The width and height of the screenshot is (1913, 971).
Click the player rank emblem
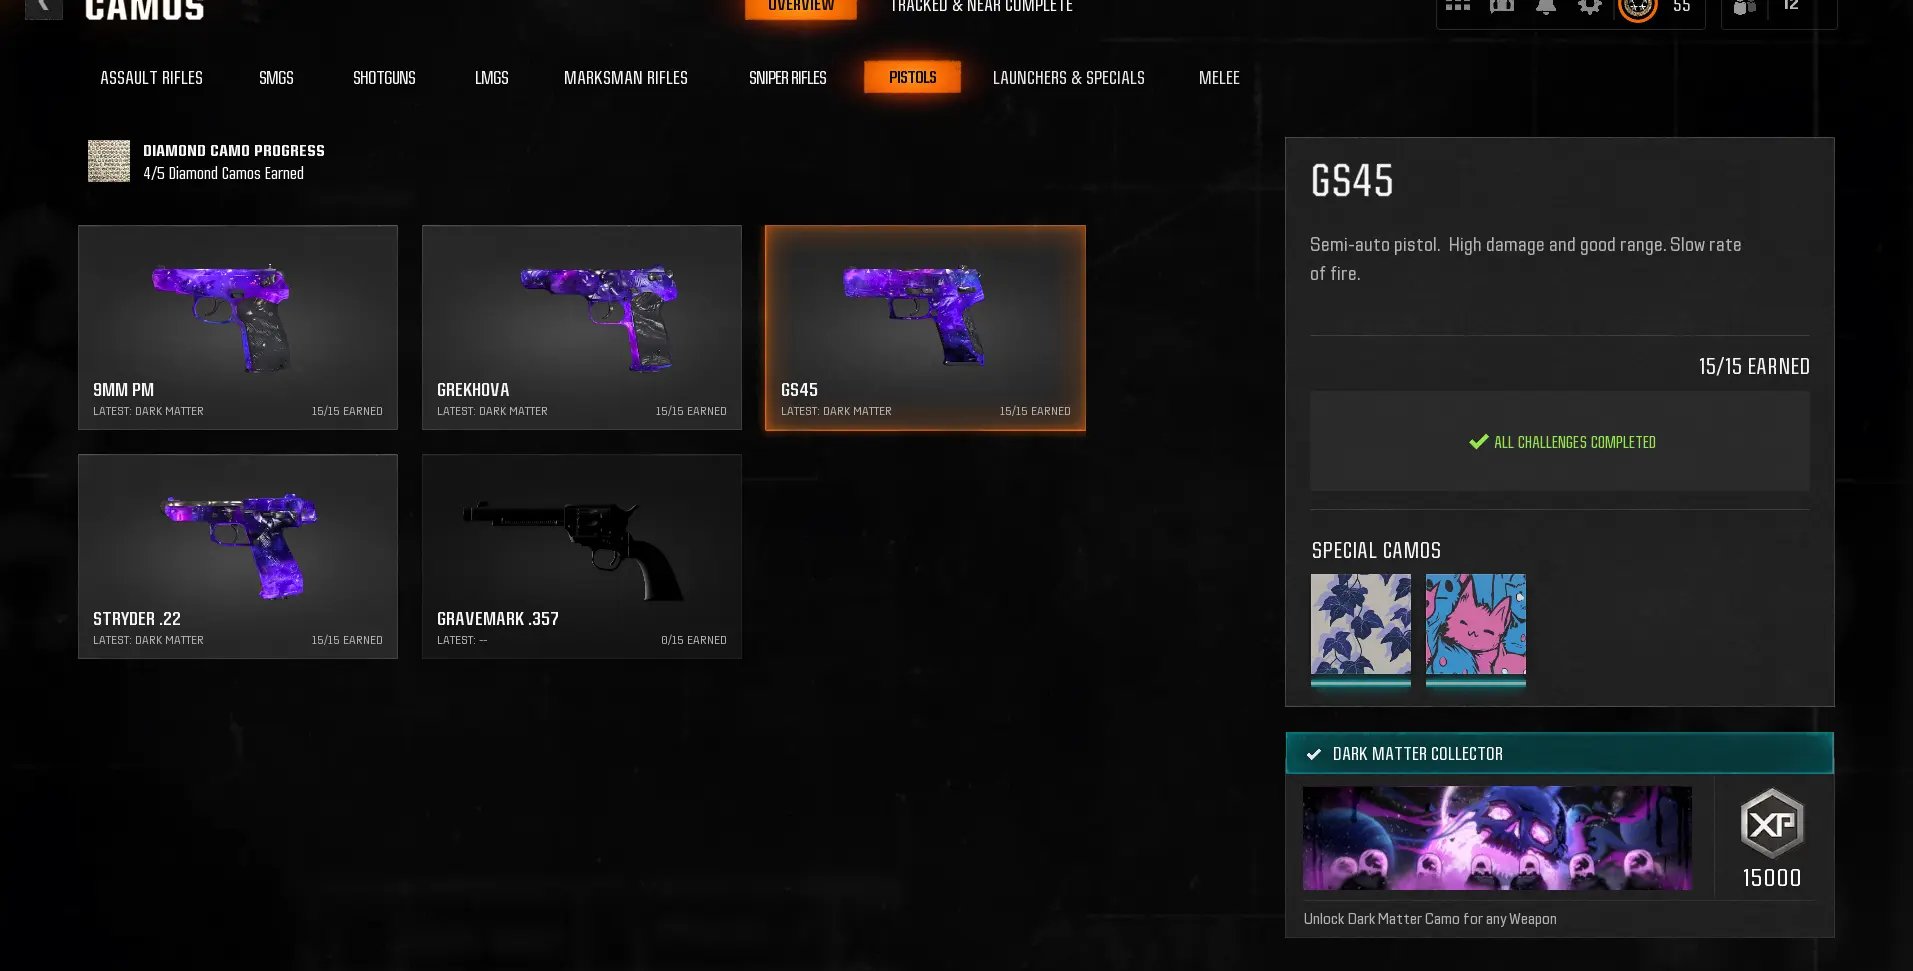coord(1638,8)
